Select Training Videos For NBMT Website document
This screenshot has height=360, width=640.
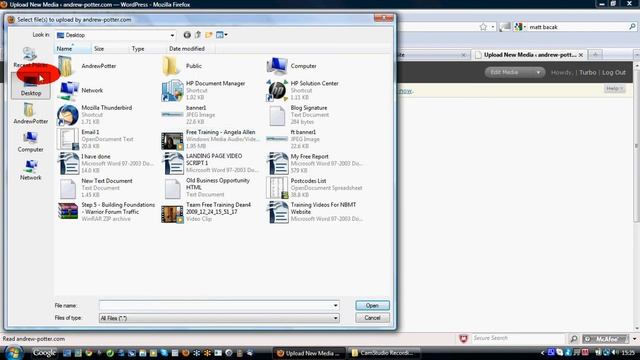pos(278,212)
